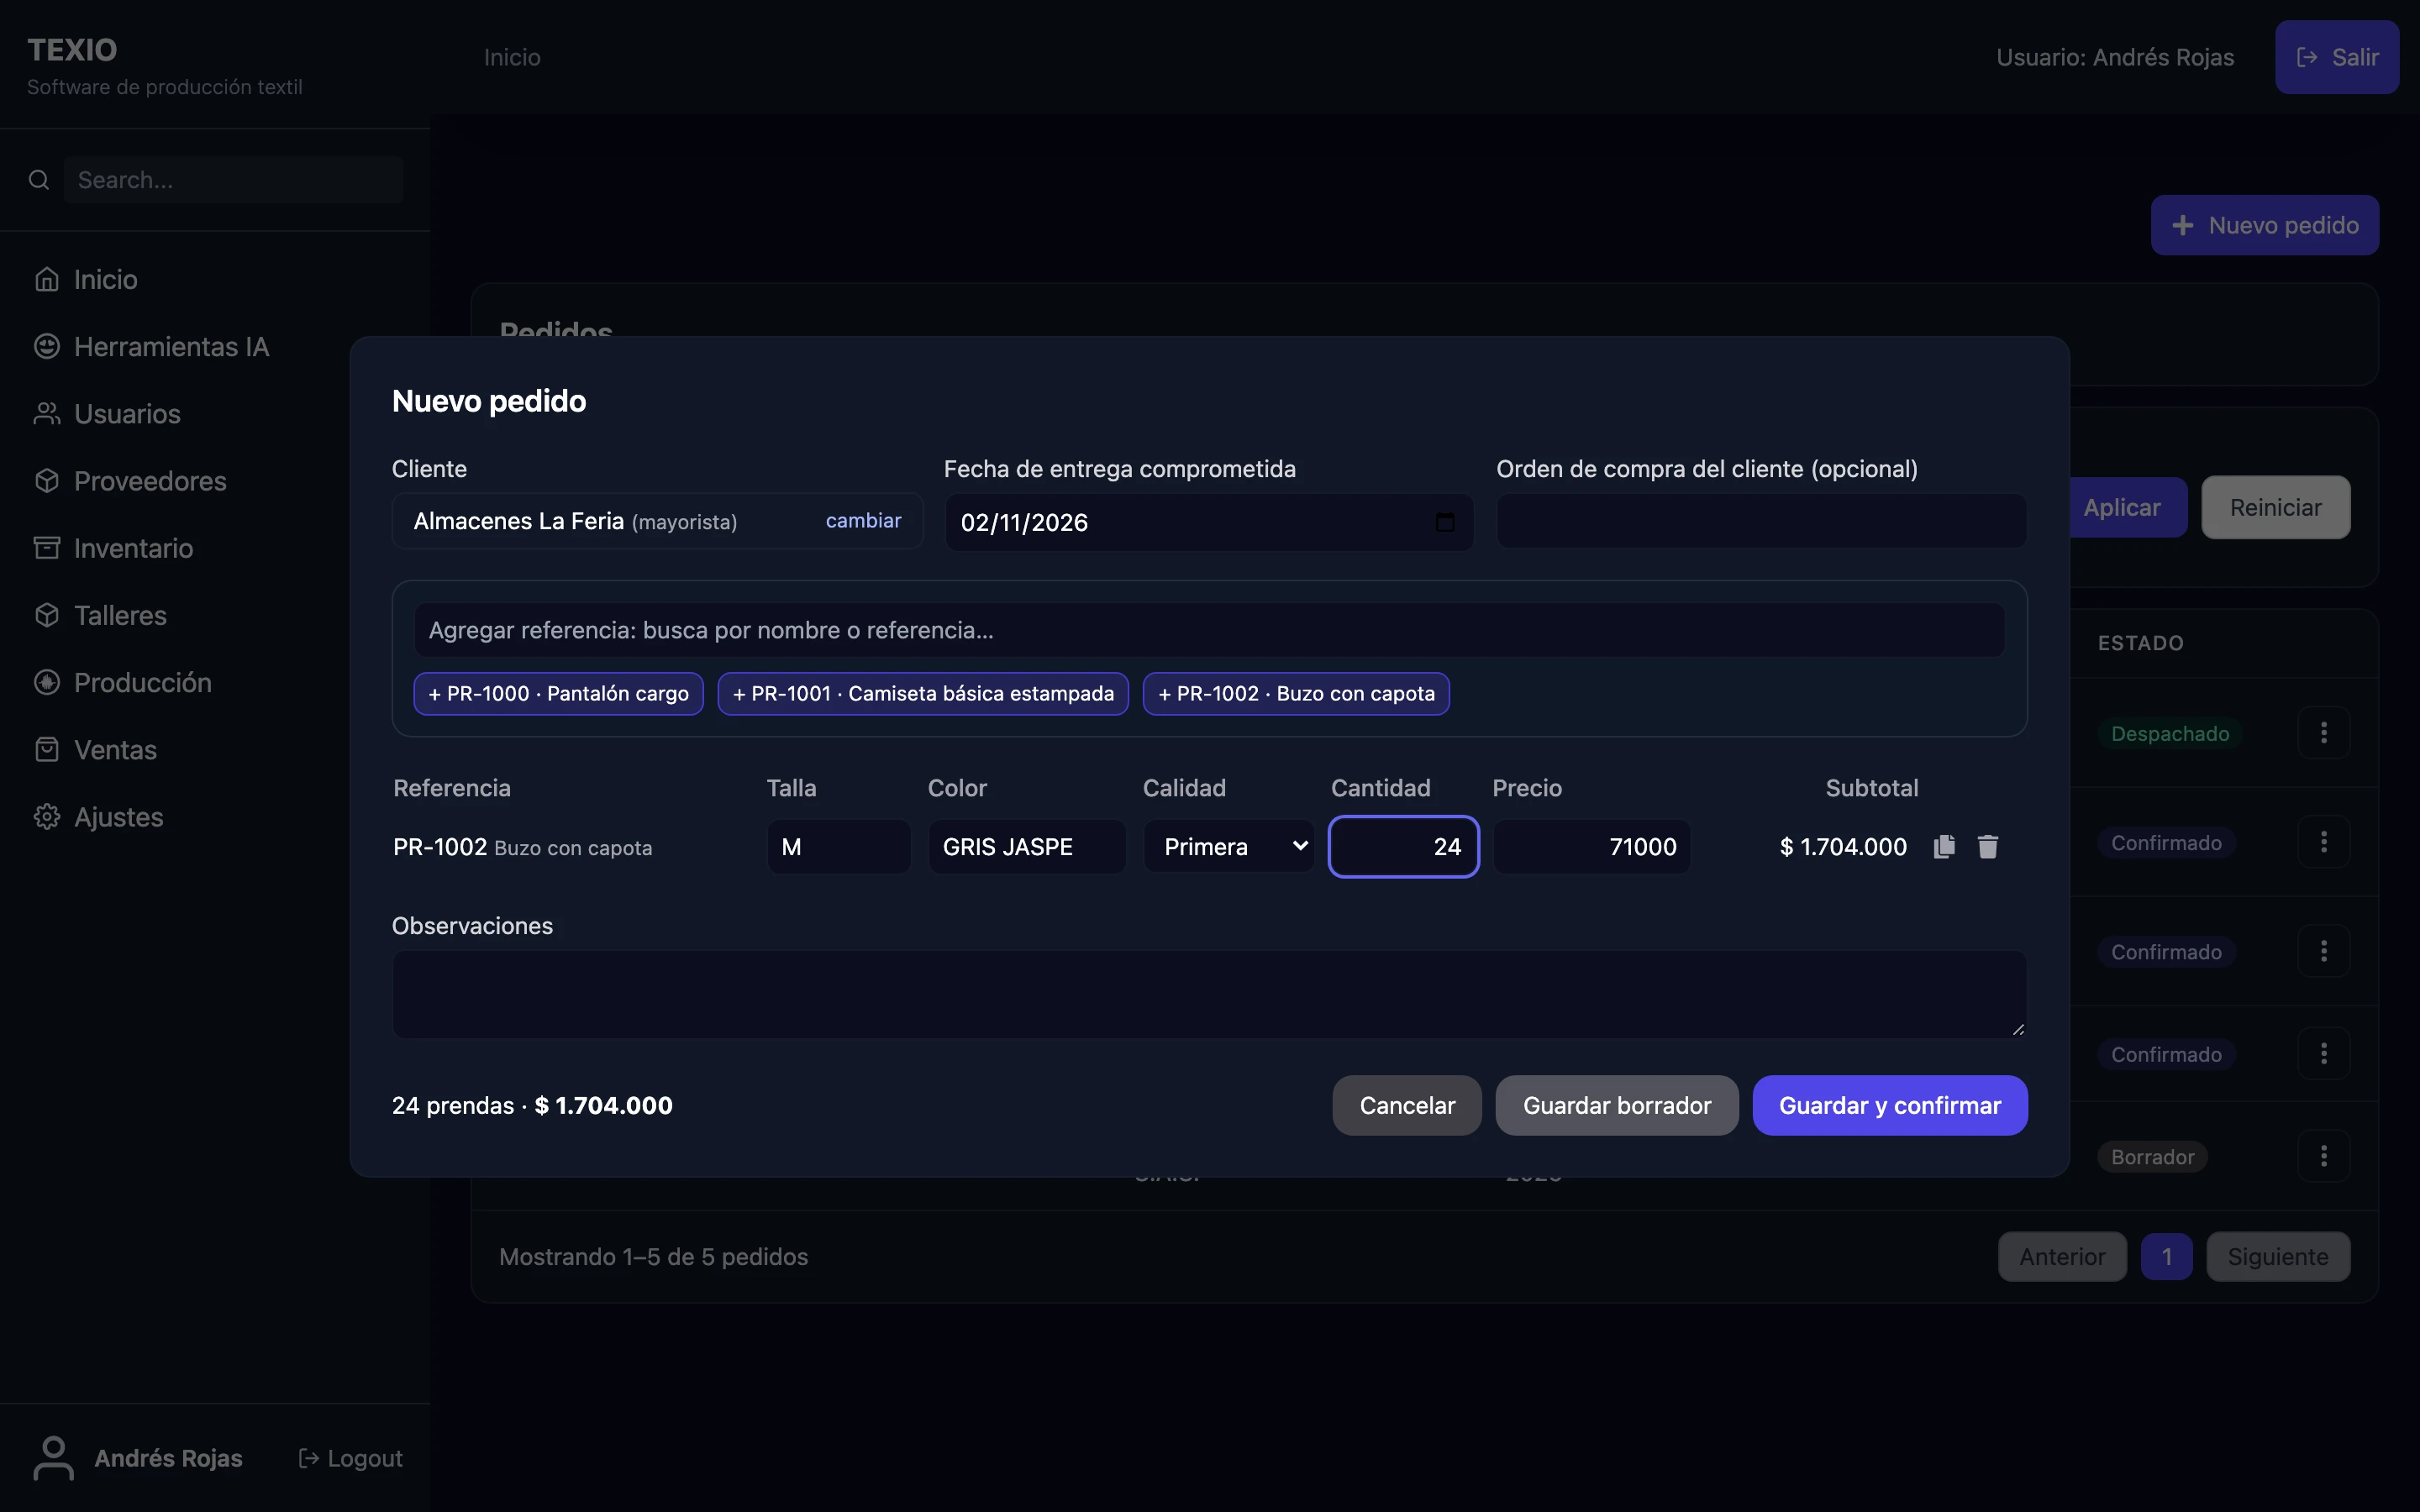Add PR-1001 Camiseta básica estampada chip
The image size is (2420, 1512).
point(922,694)
